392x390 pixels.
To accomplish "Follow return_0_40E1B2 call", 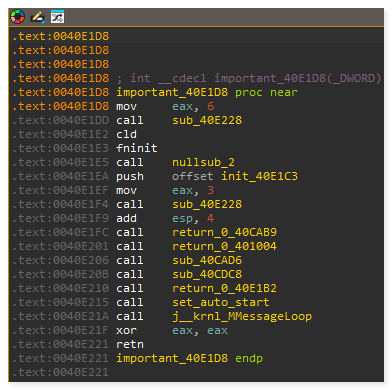I will [224, 288].
